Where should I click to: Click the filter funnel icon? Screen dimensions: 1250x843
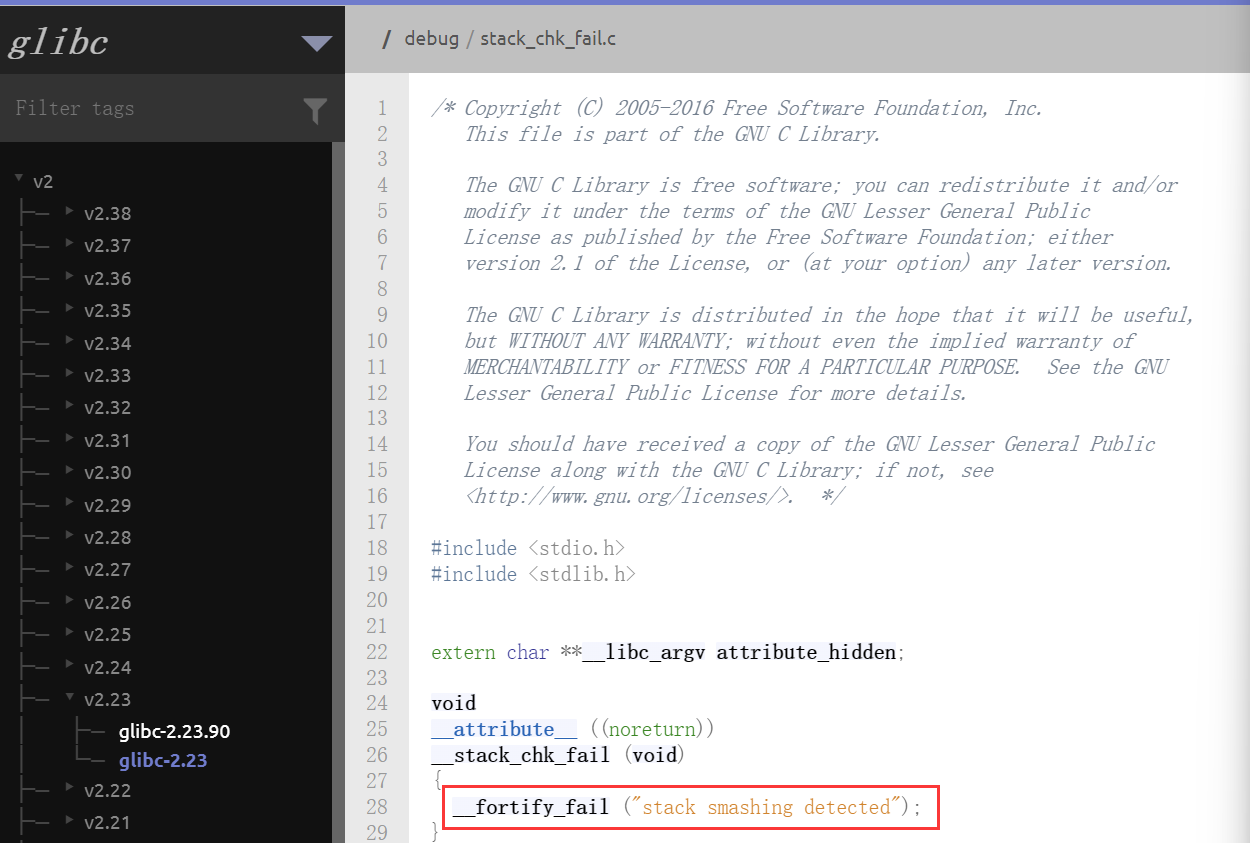315,110
